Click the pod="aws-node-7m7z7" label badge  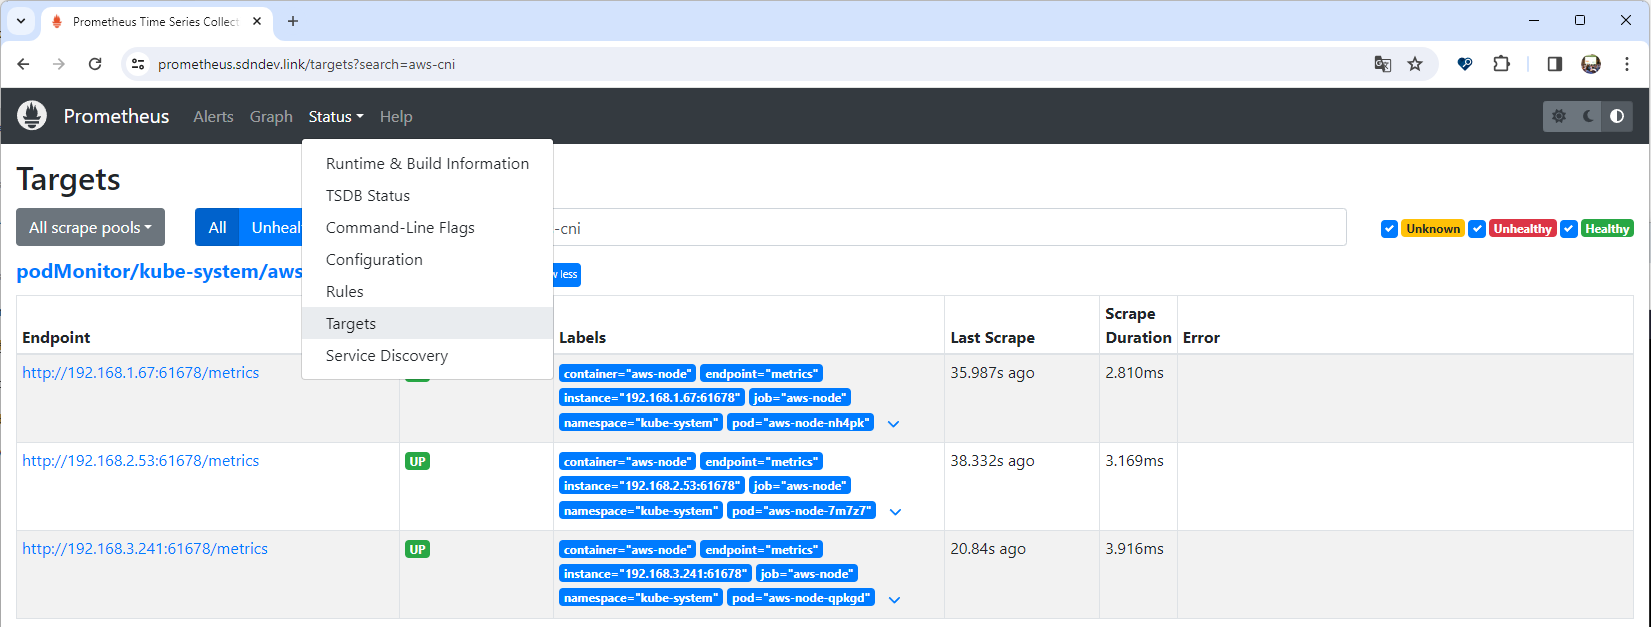801,510
